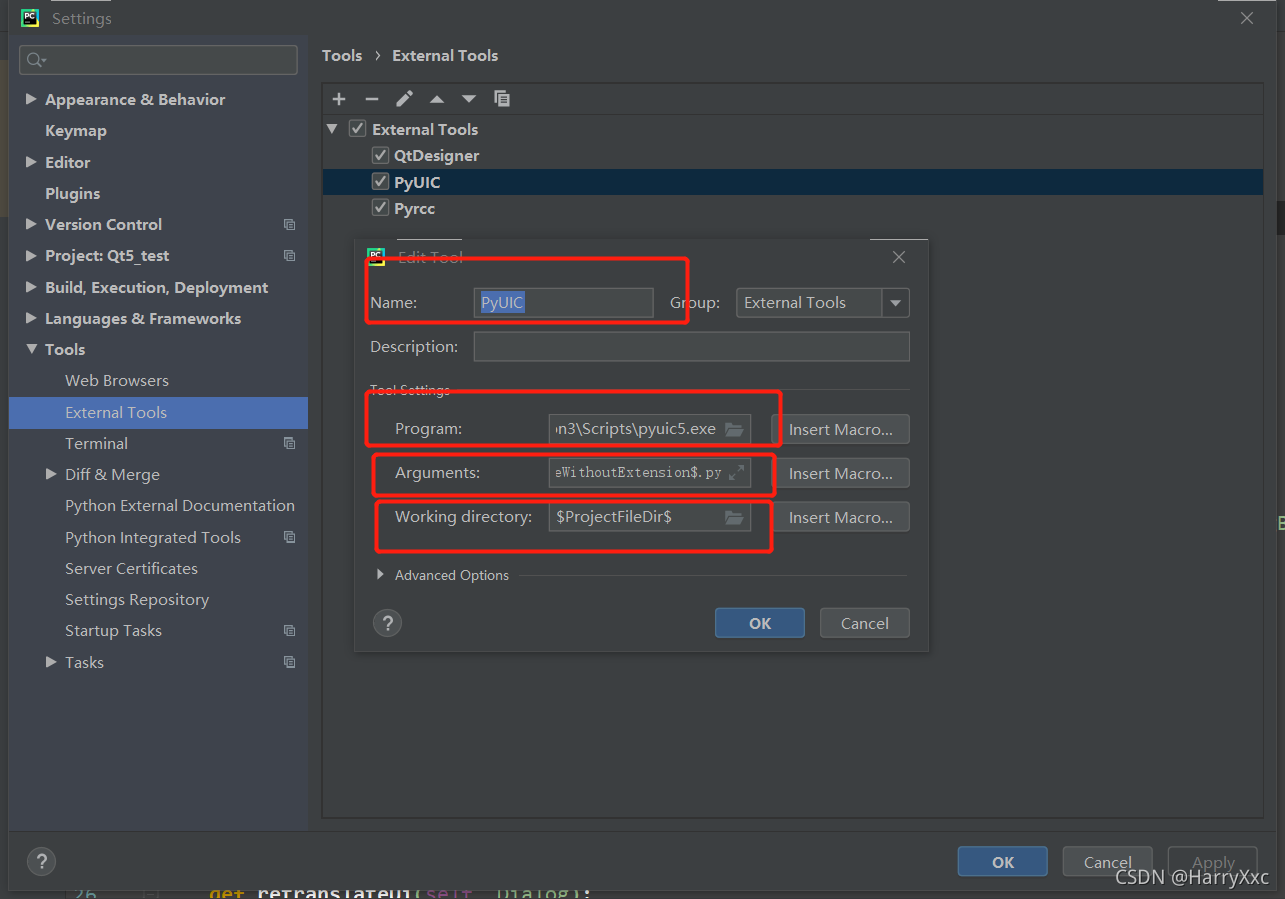This screenshot has height=899, width=1285.
Task: Close the Edit Tool dialog
Action: (899, 257)
